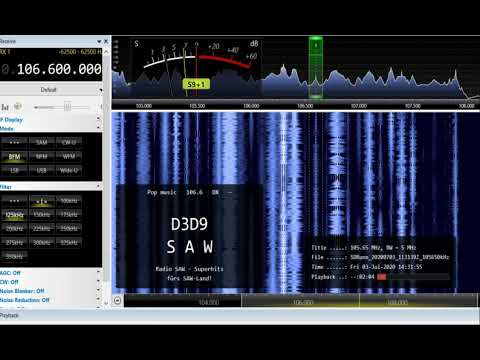
Task: Click the 107.000 frequency scale label
Action: (x=359, y=106)
